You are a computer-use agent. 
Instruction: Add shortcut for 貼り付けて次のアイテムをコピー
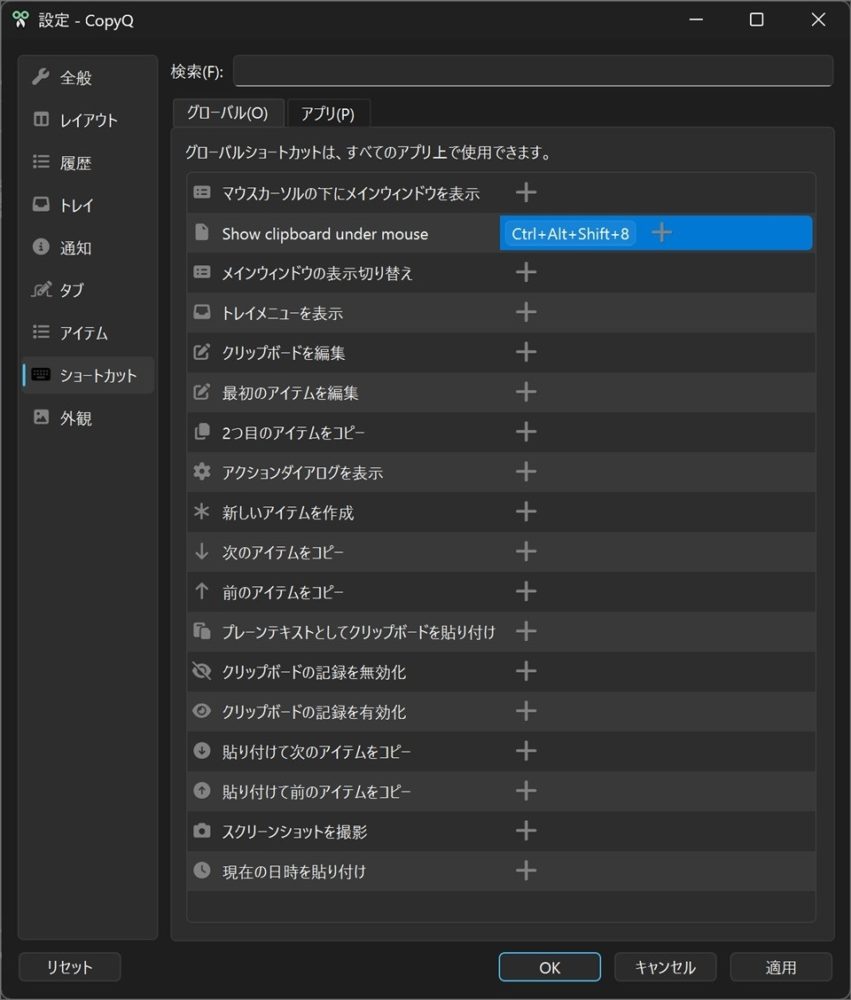coord(526,751)
